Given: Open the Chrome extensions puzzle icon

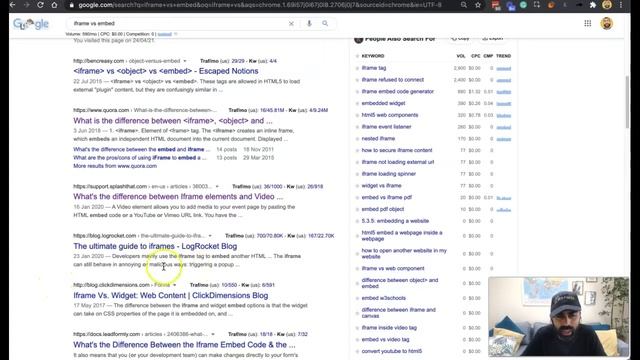Looking at the screenshot, I should [x=593, y=5].
